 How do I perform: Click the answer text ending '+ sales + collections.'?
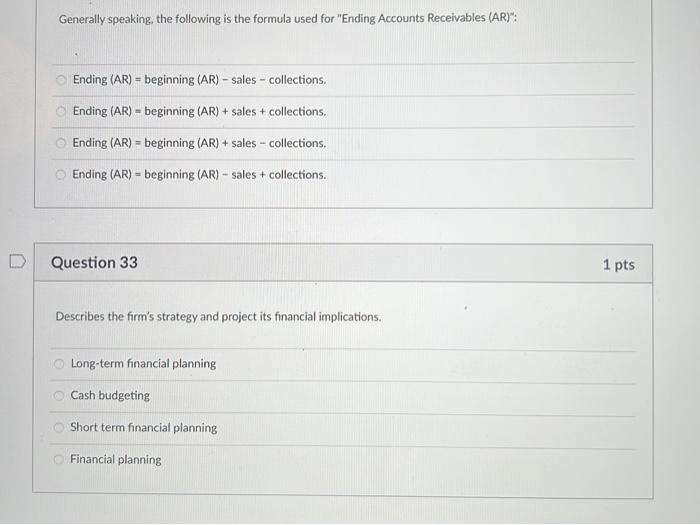(199, 112)
